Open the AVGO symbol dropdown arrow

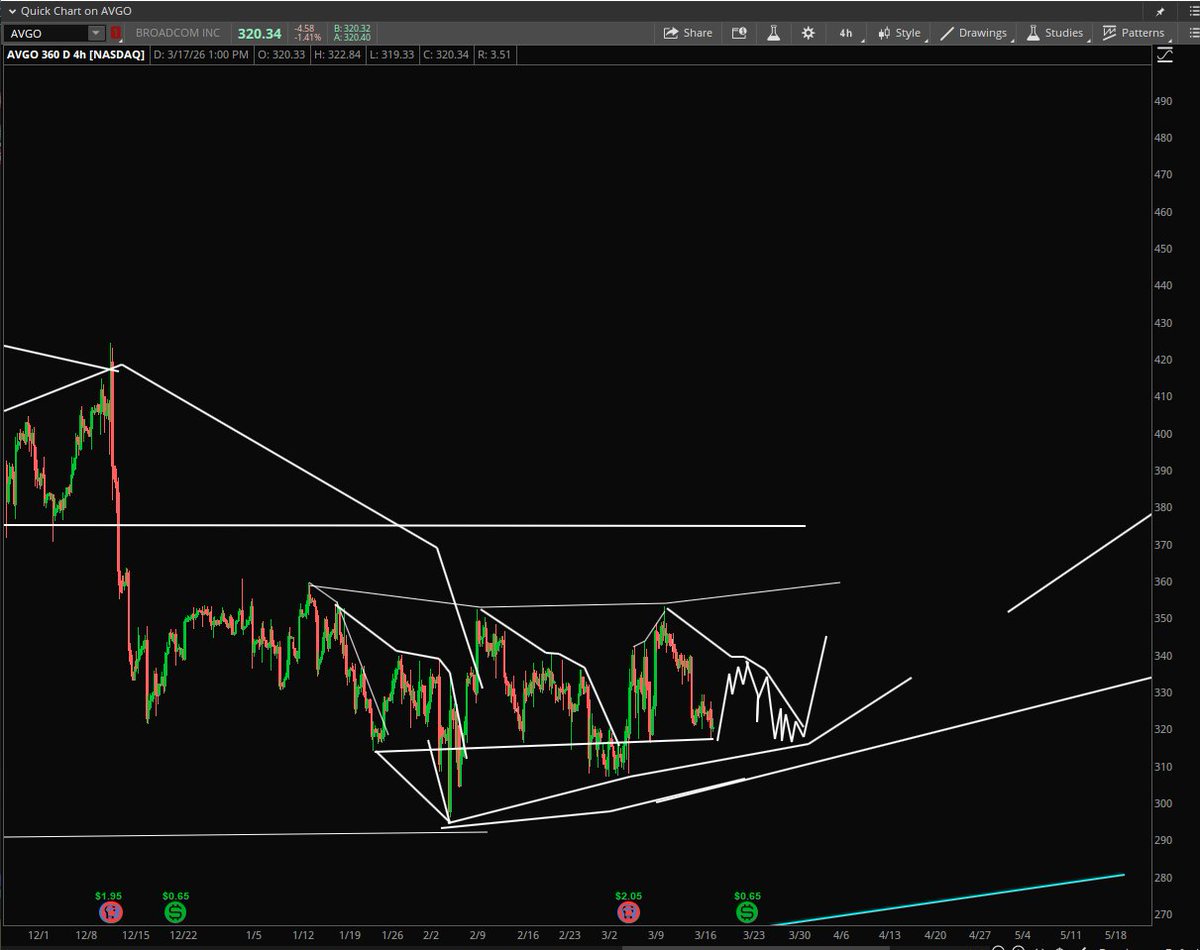pyautogui.click(x=96, y=32)
